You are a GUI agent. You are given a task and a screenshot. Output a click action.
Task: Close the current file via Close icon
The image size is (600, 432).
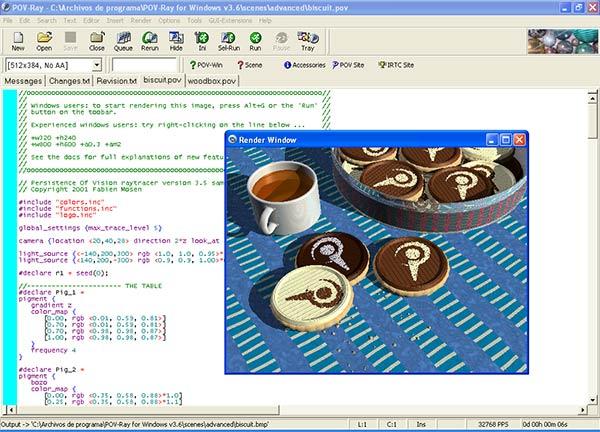pyautogui.click(x=97, y=40)
